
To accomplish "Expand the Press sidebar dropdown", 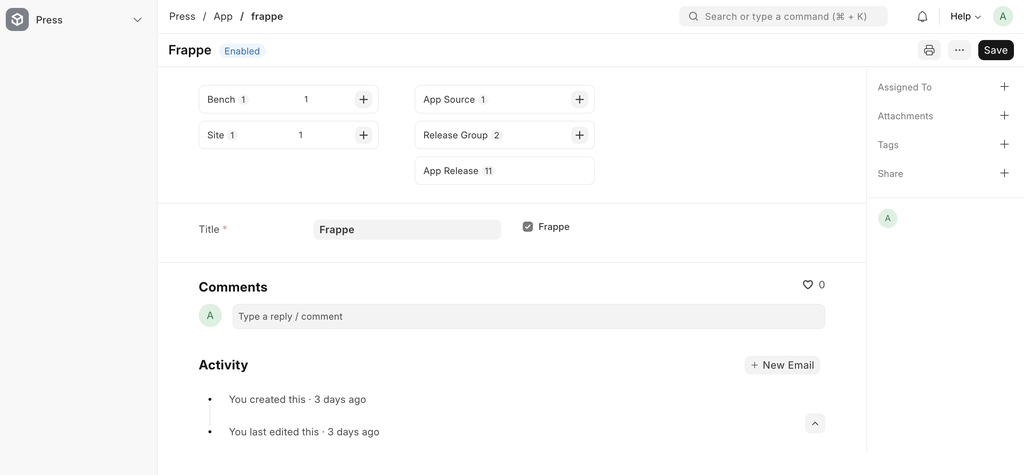I will pos(137,20).
